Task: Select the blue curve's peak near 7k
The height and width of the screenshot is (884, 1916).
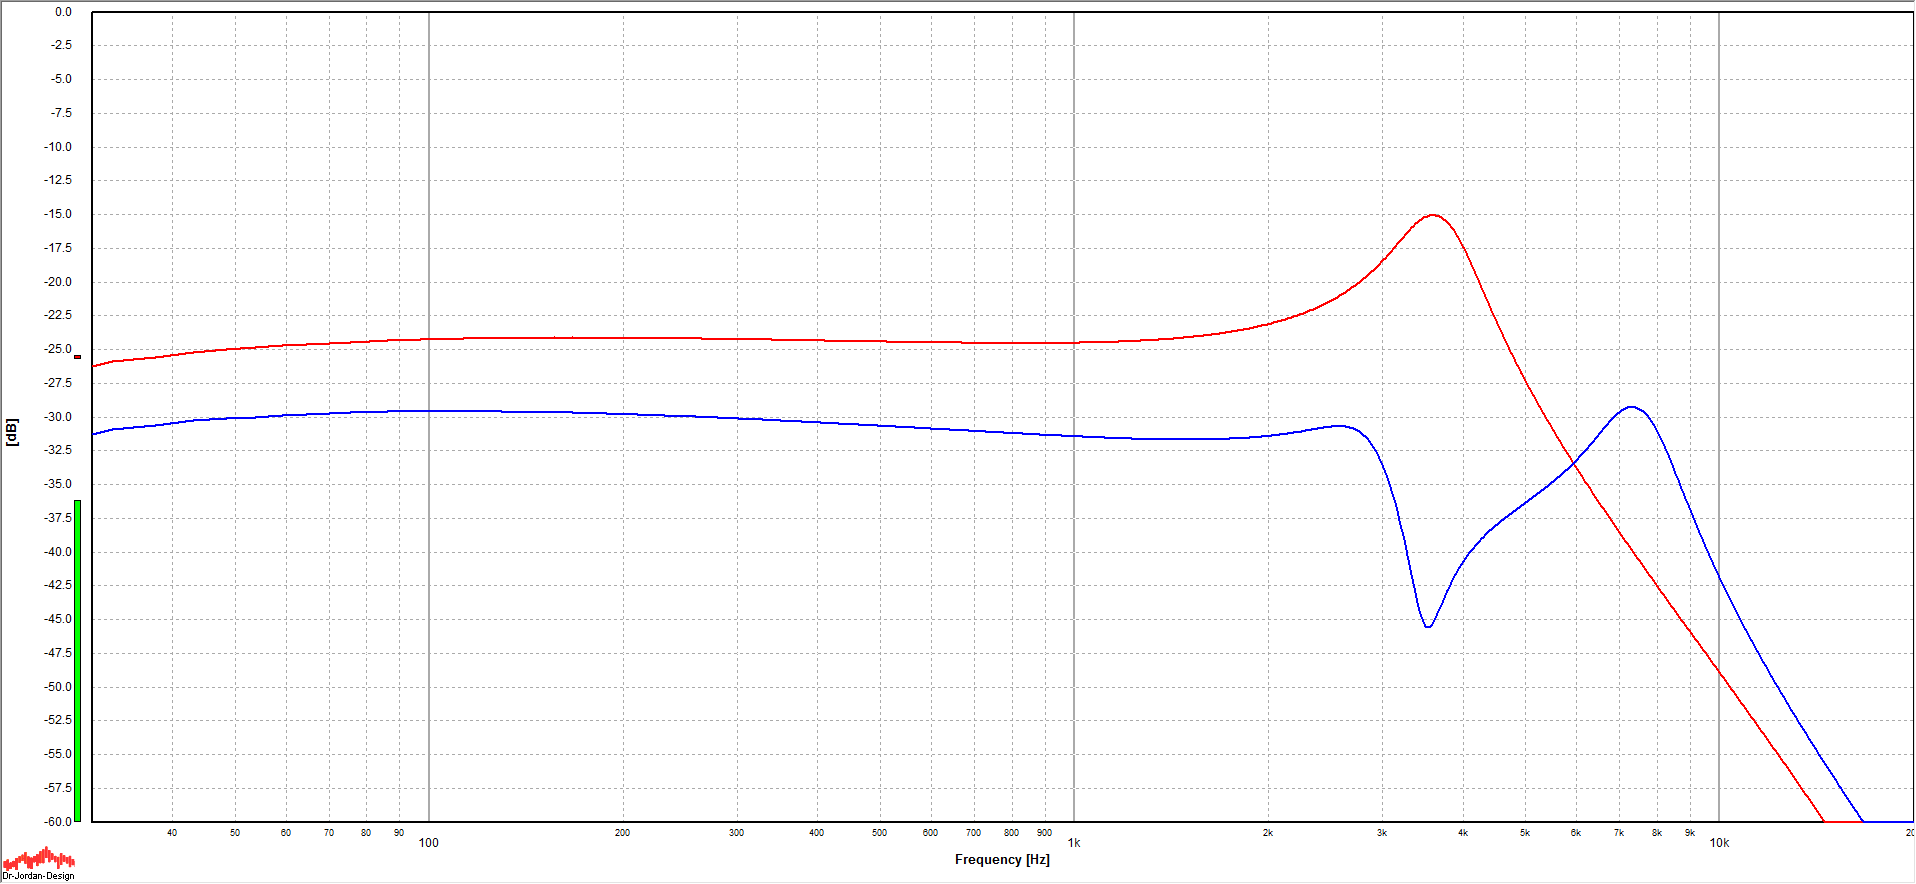Action: coord(1631,407)
